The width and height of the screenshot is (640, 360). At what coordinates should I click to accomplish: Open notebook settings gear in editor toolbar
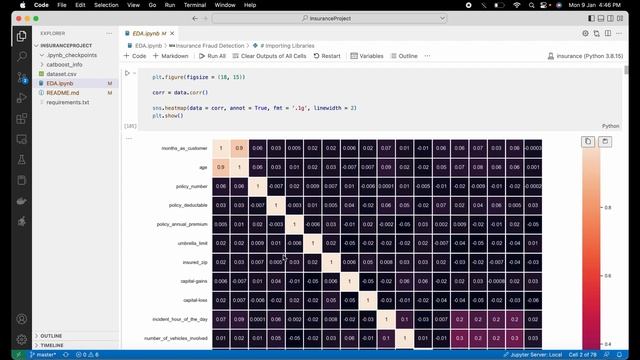tap(585, 33)
